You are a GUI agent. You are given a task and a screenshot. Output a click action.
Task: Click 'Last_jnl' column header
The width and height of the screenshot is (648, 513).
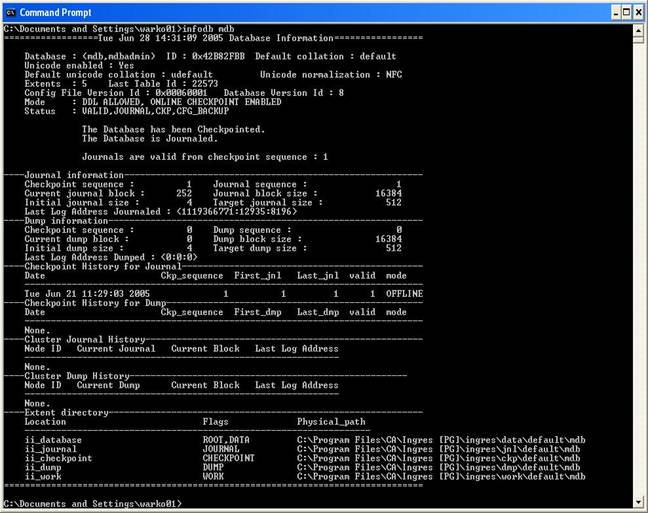(x=318, y=275)
